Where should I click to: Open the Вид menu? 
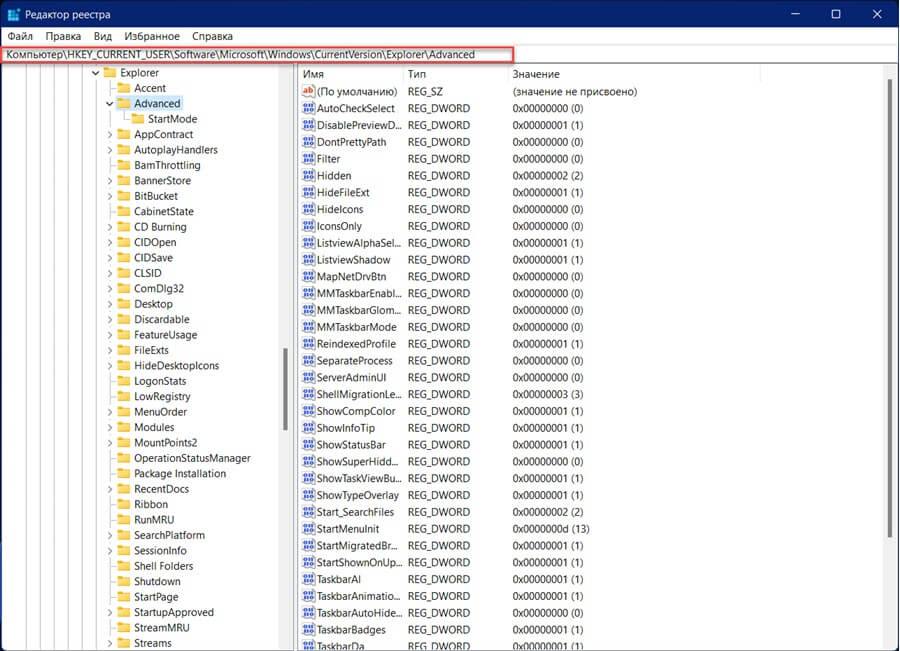pos(103,36)
